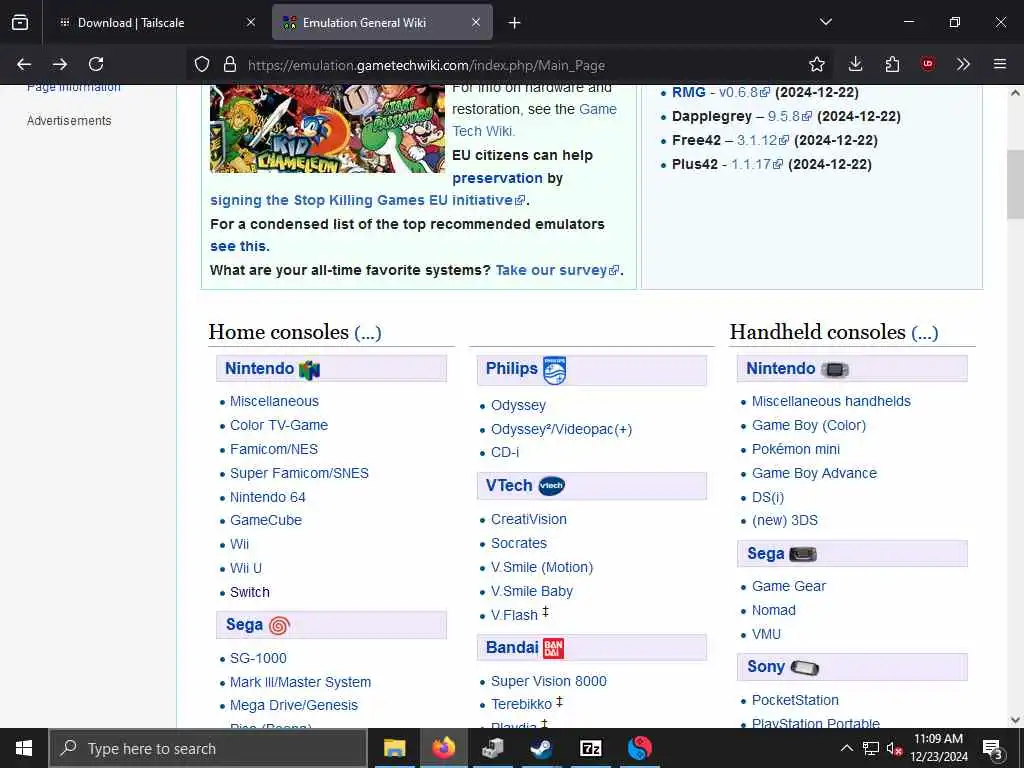Click the Nintendo home consoles heading
This screenshot has height=768, width=1024.
pos(259,369)
